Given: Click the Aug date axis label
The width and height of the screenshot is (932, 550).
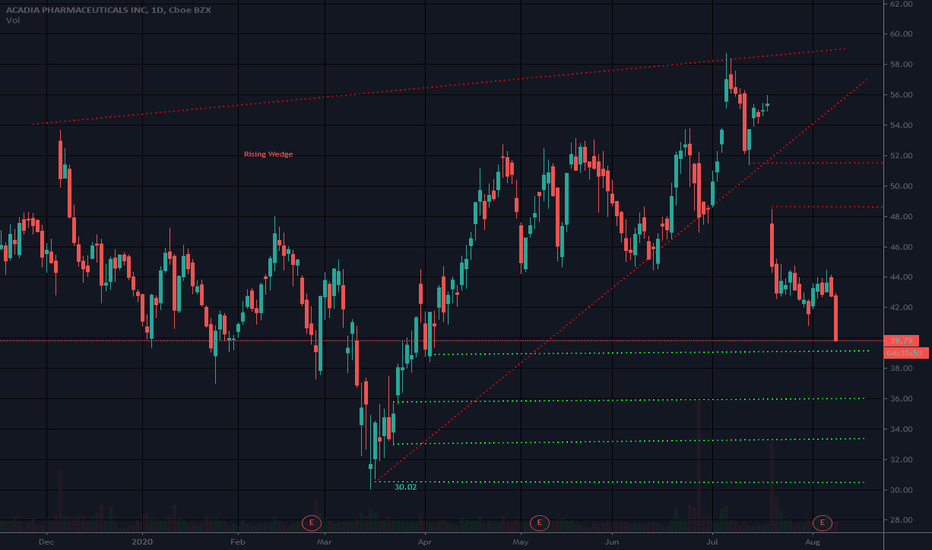Looking at the screenshot, I should [x=813, y=542].
